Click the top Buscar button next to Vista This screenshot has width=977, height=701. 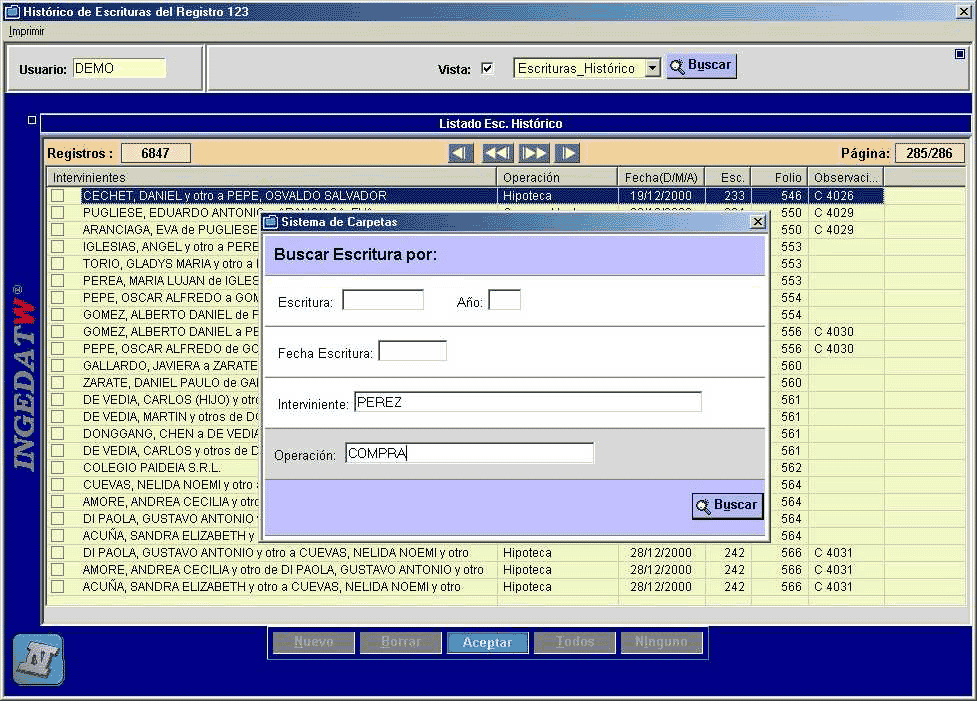702,65
